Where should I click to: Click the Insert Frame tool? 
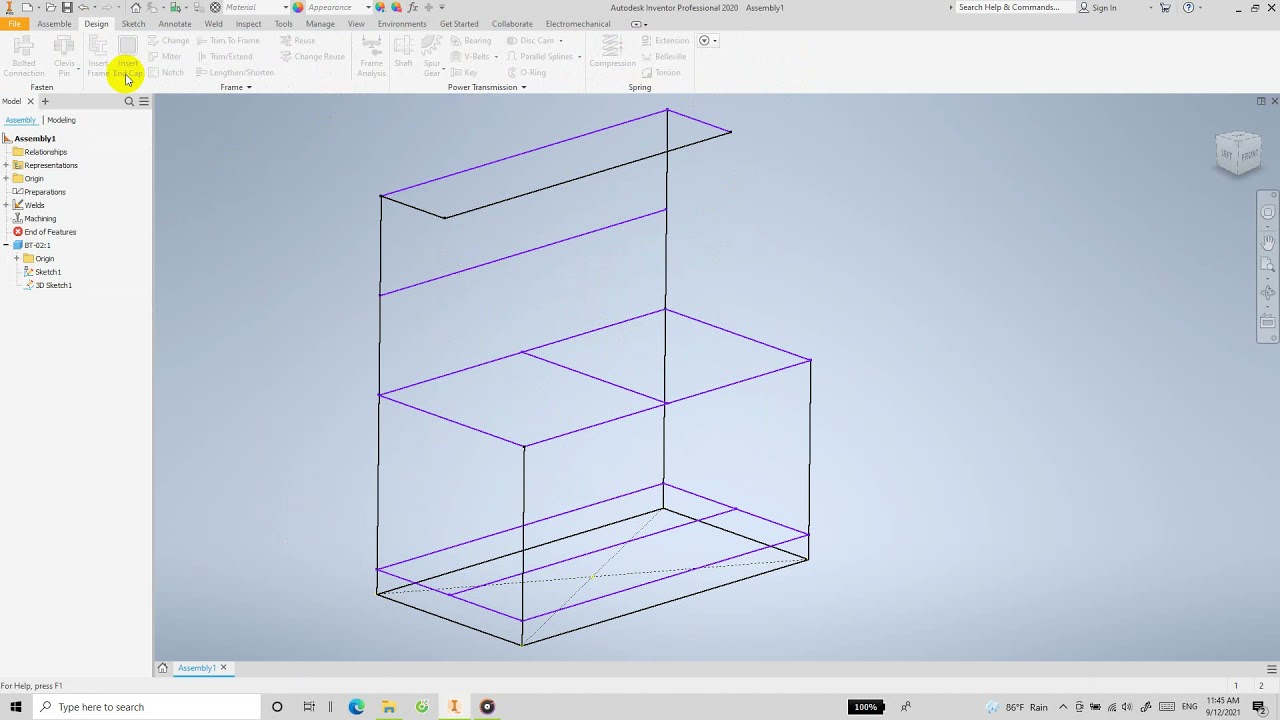coord(98,56)
